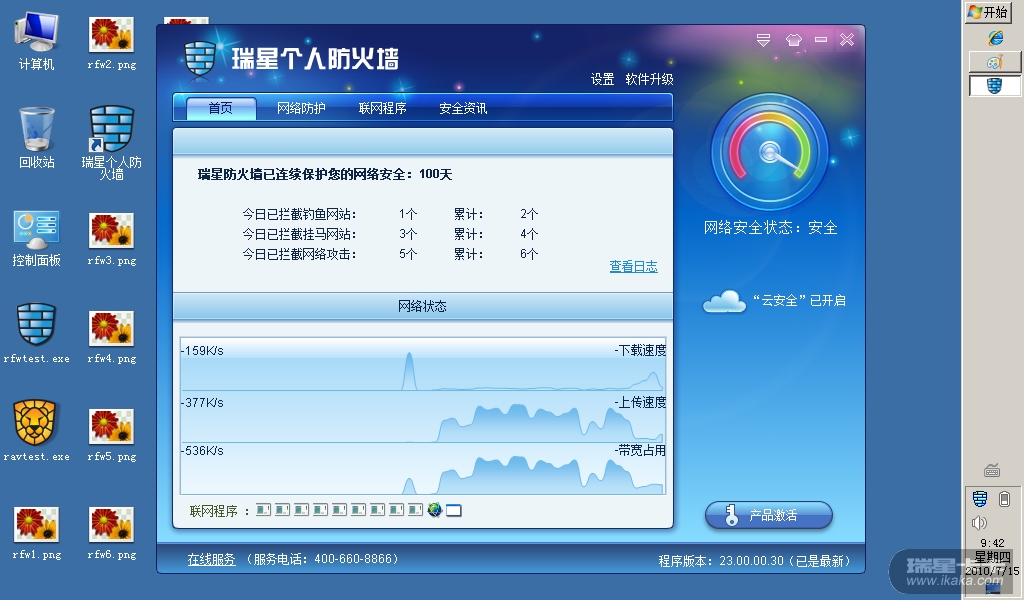Click the network security gauge dial
Viewport: 1024px width, 600px height.
click(x=770, y=152)
